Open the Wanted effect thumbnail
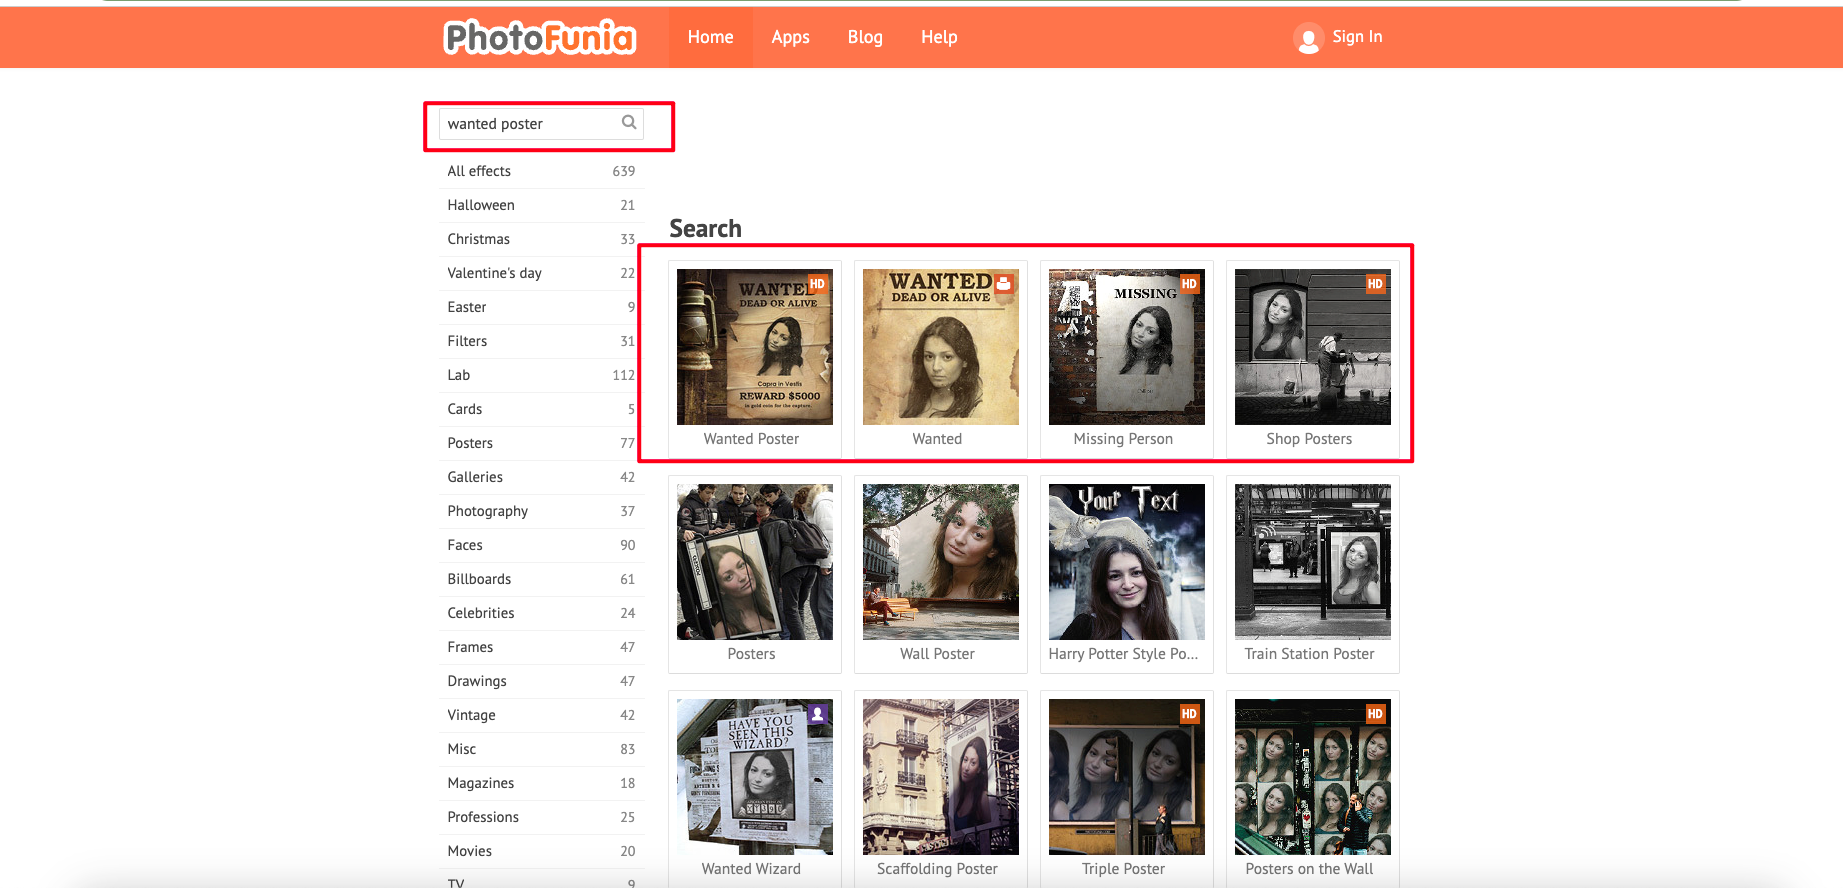Viewport: 1843px width, 888px height. click(941, 347)
